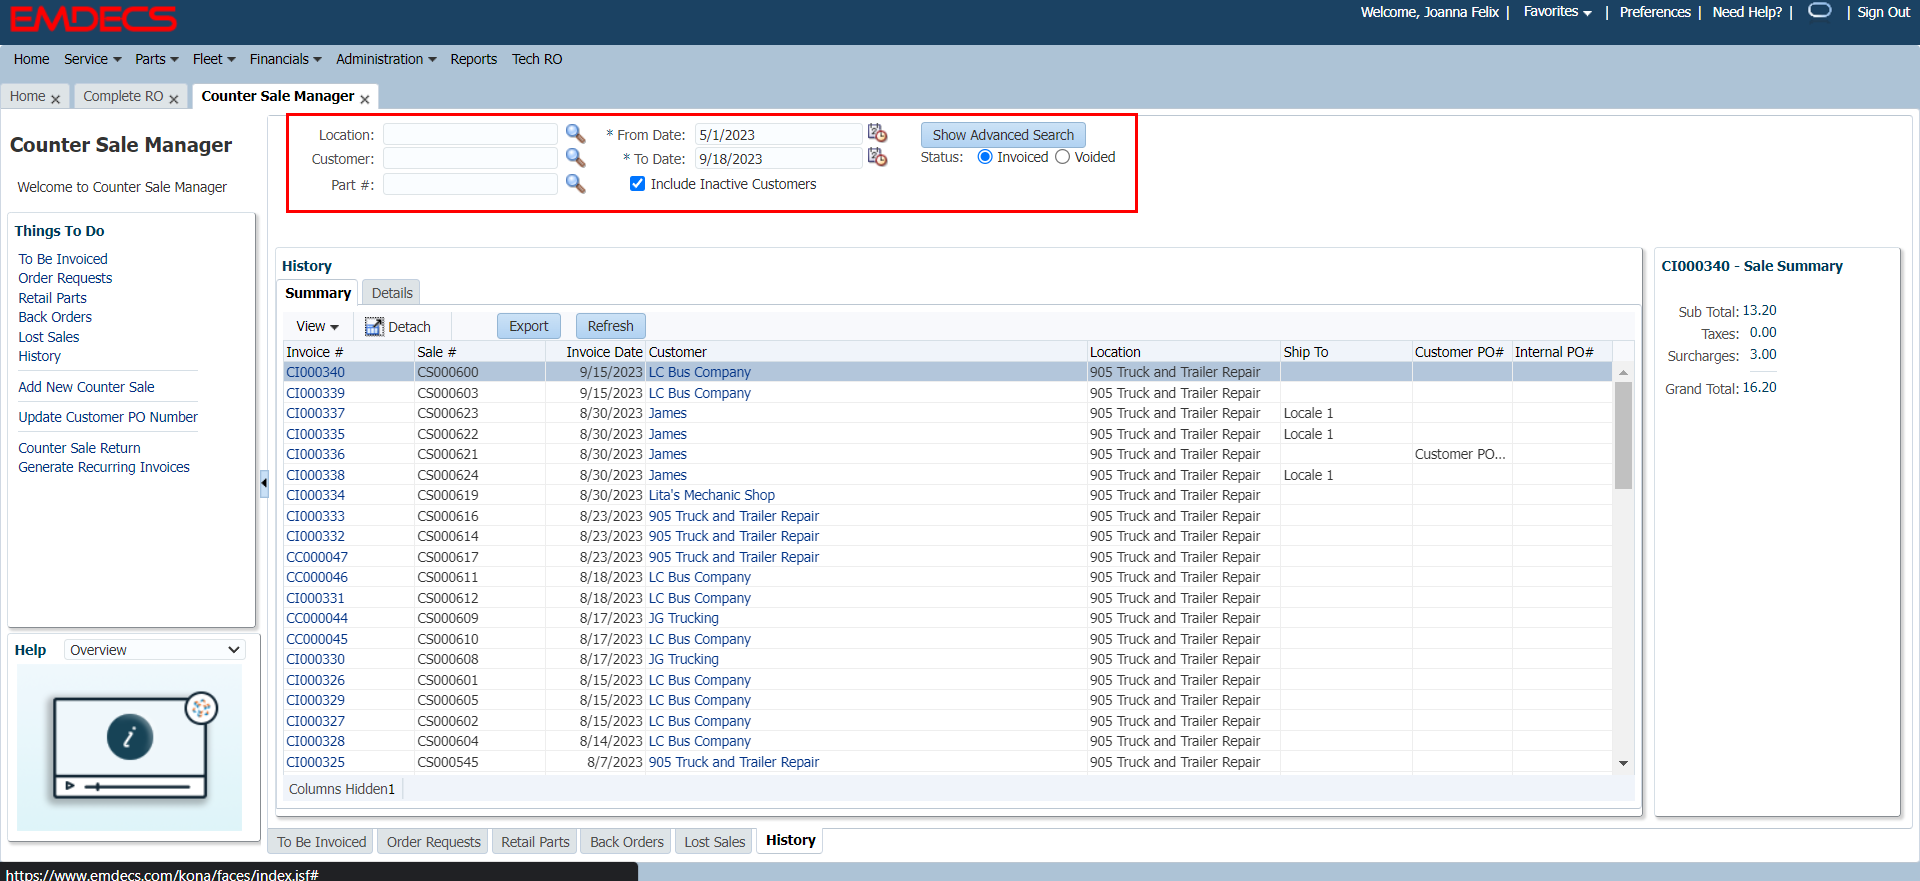Click the Show Advanced Search button
Image resolution: width=1920 pixels, height=881 pixels.
pyautogui.click(x=1003, y=135)
